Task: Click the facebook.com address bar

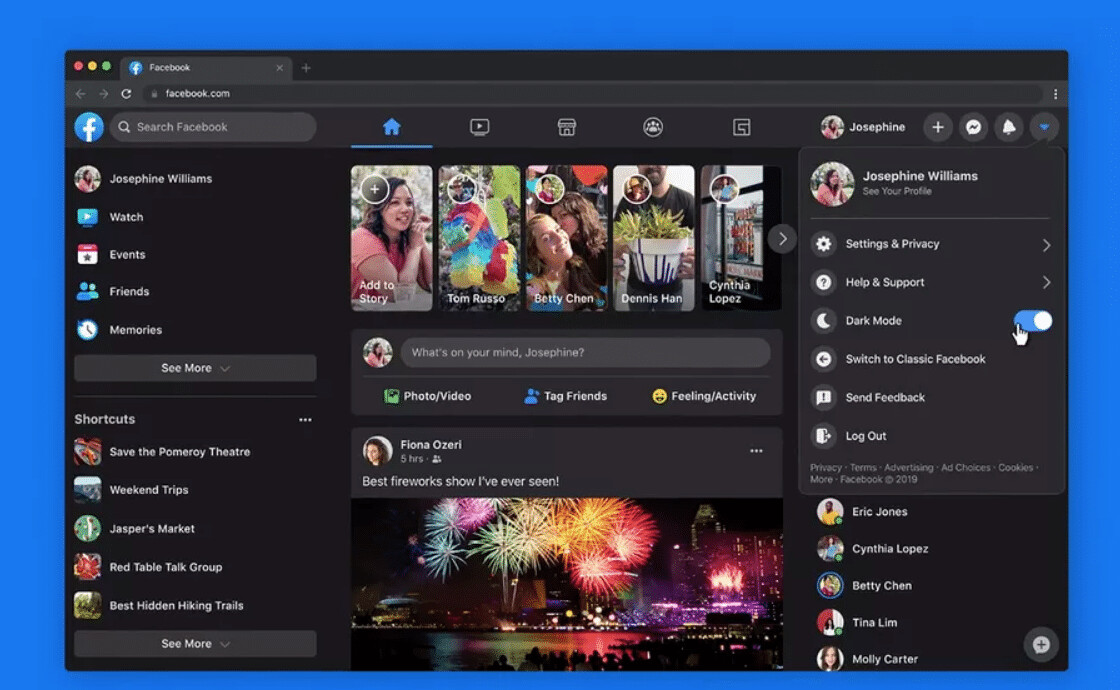Action: (x=593, y=94)
